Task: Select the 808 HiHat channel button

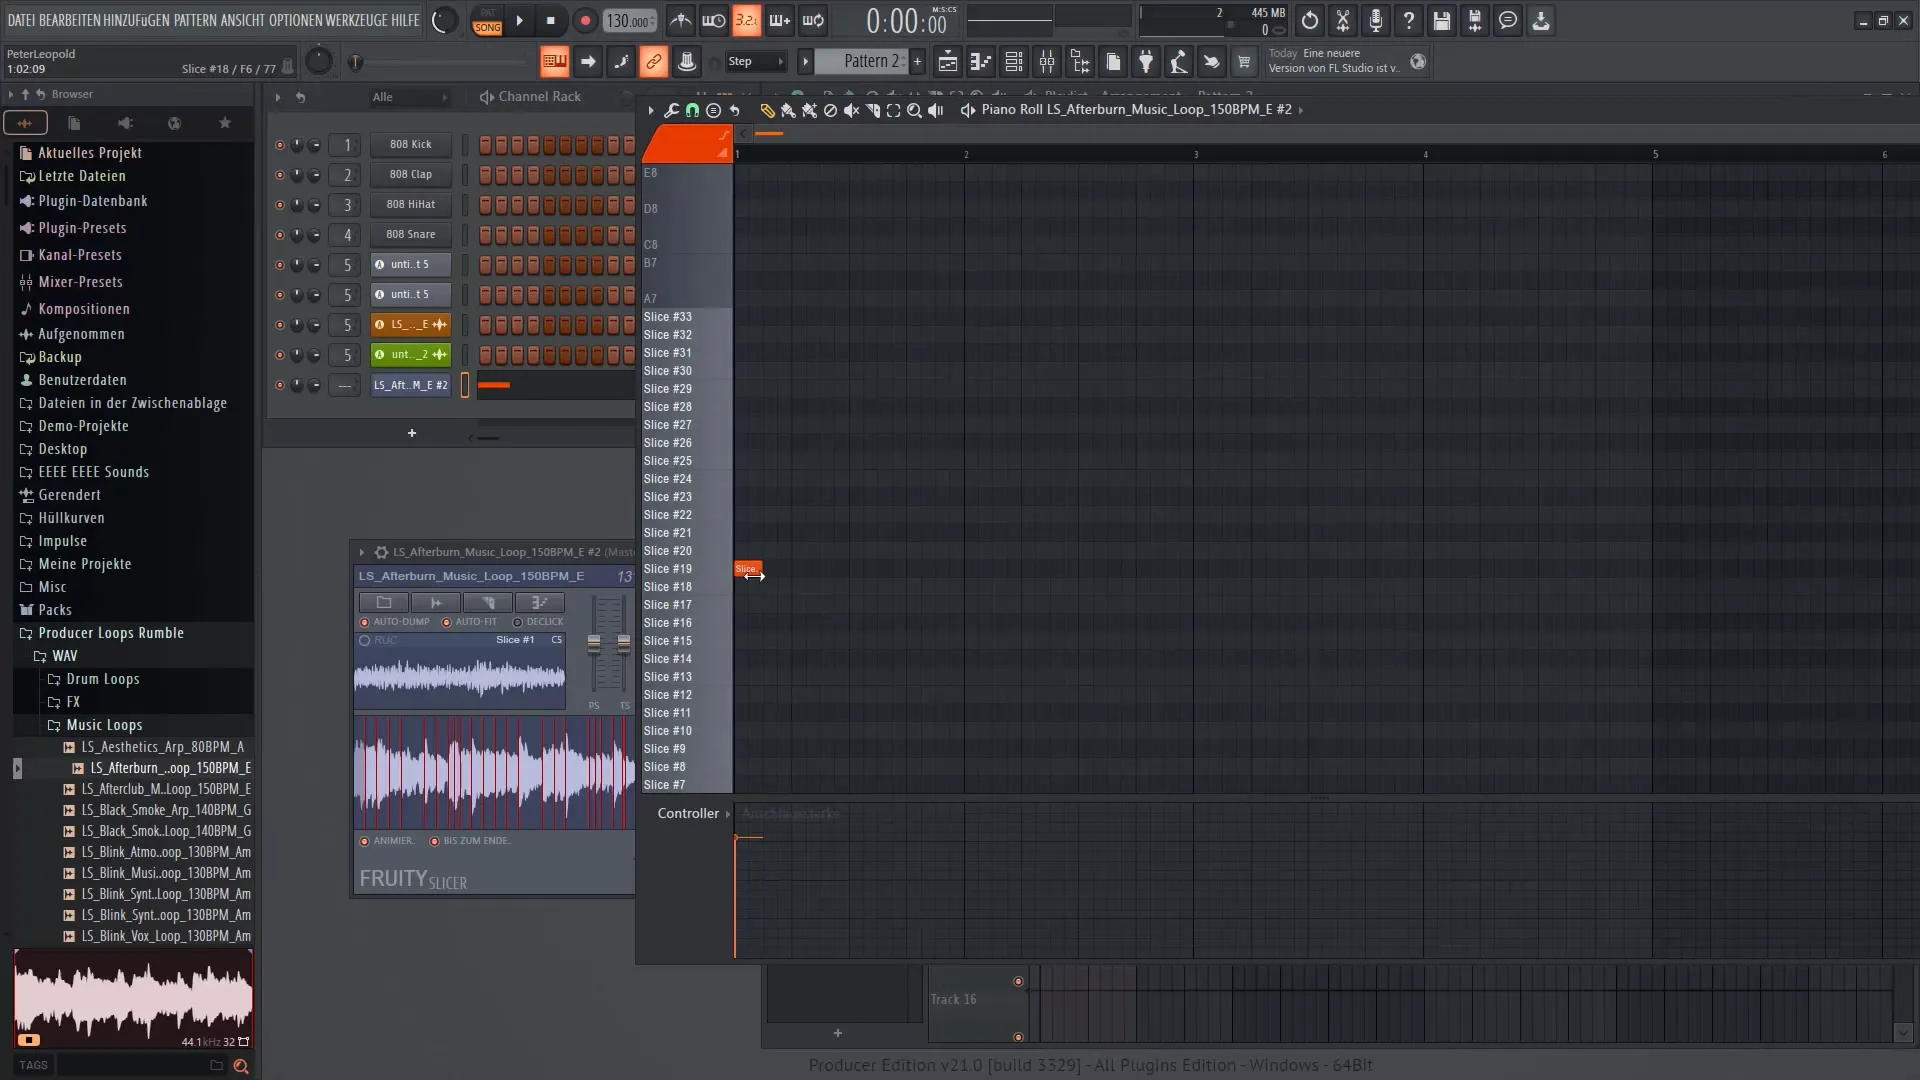Action: 411,205
